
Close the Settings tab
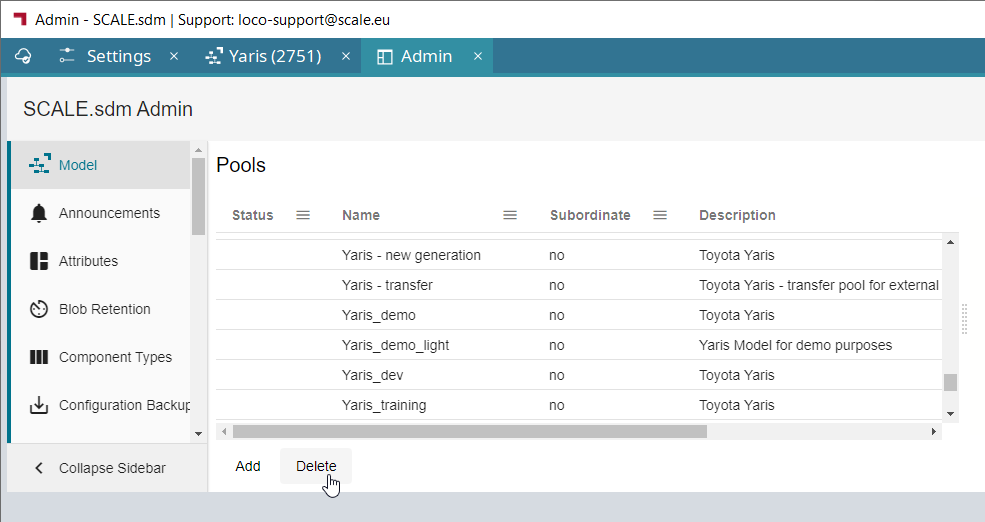(174, 56)
